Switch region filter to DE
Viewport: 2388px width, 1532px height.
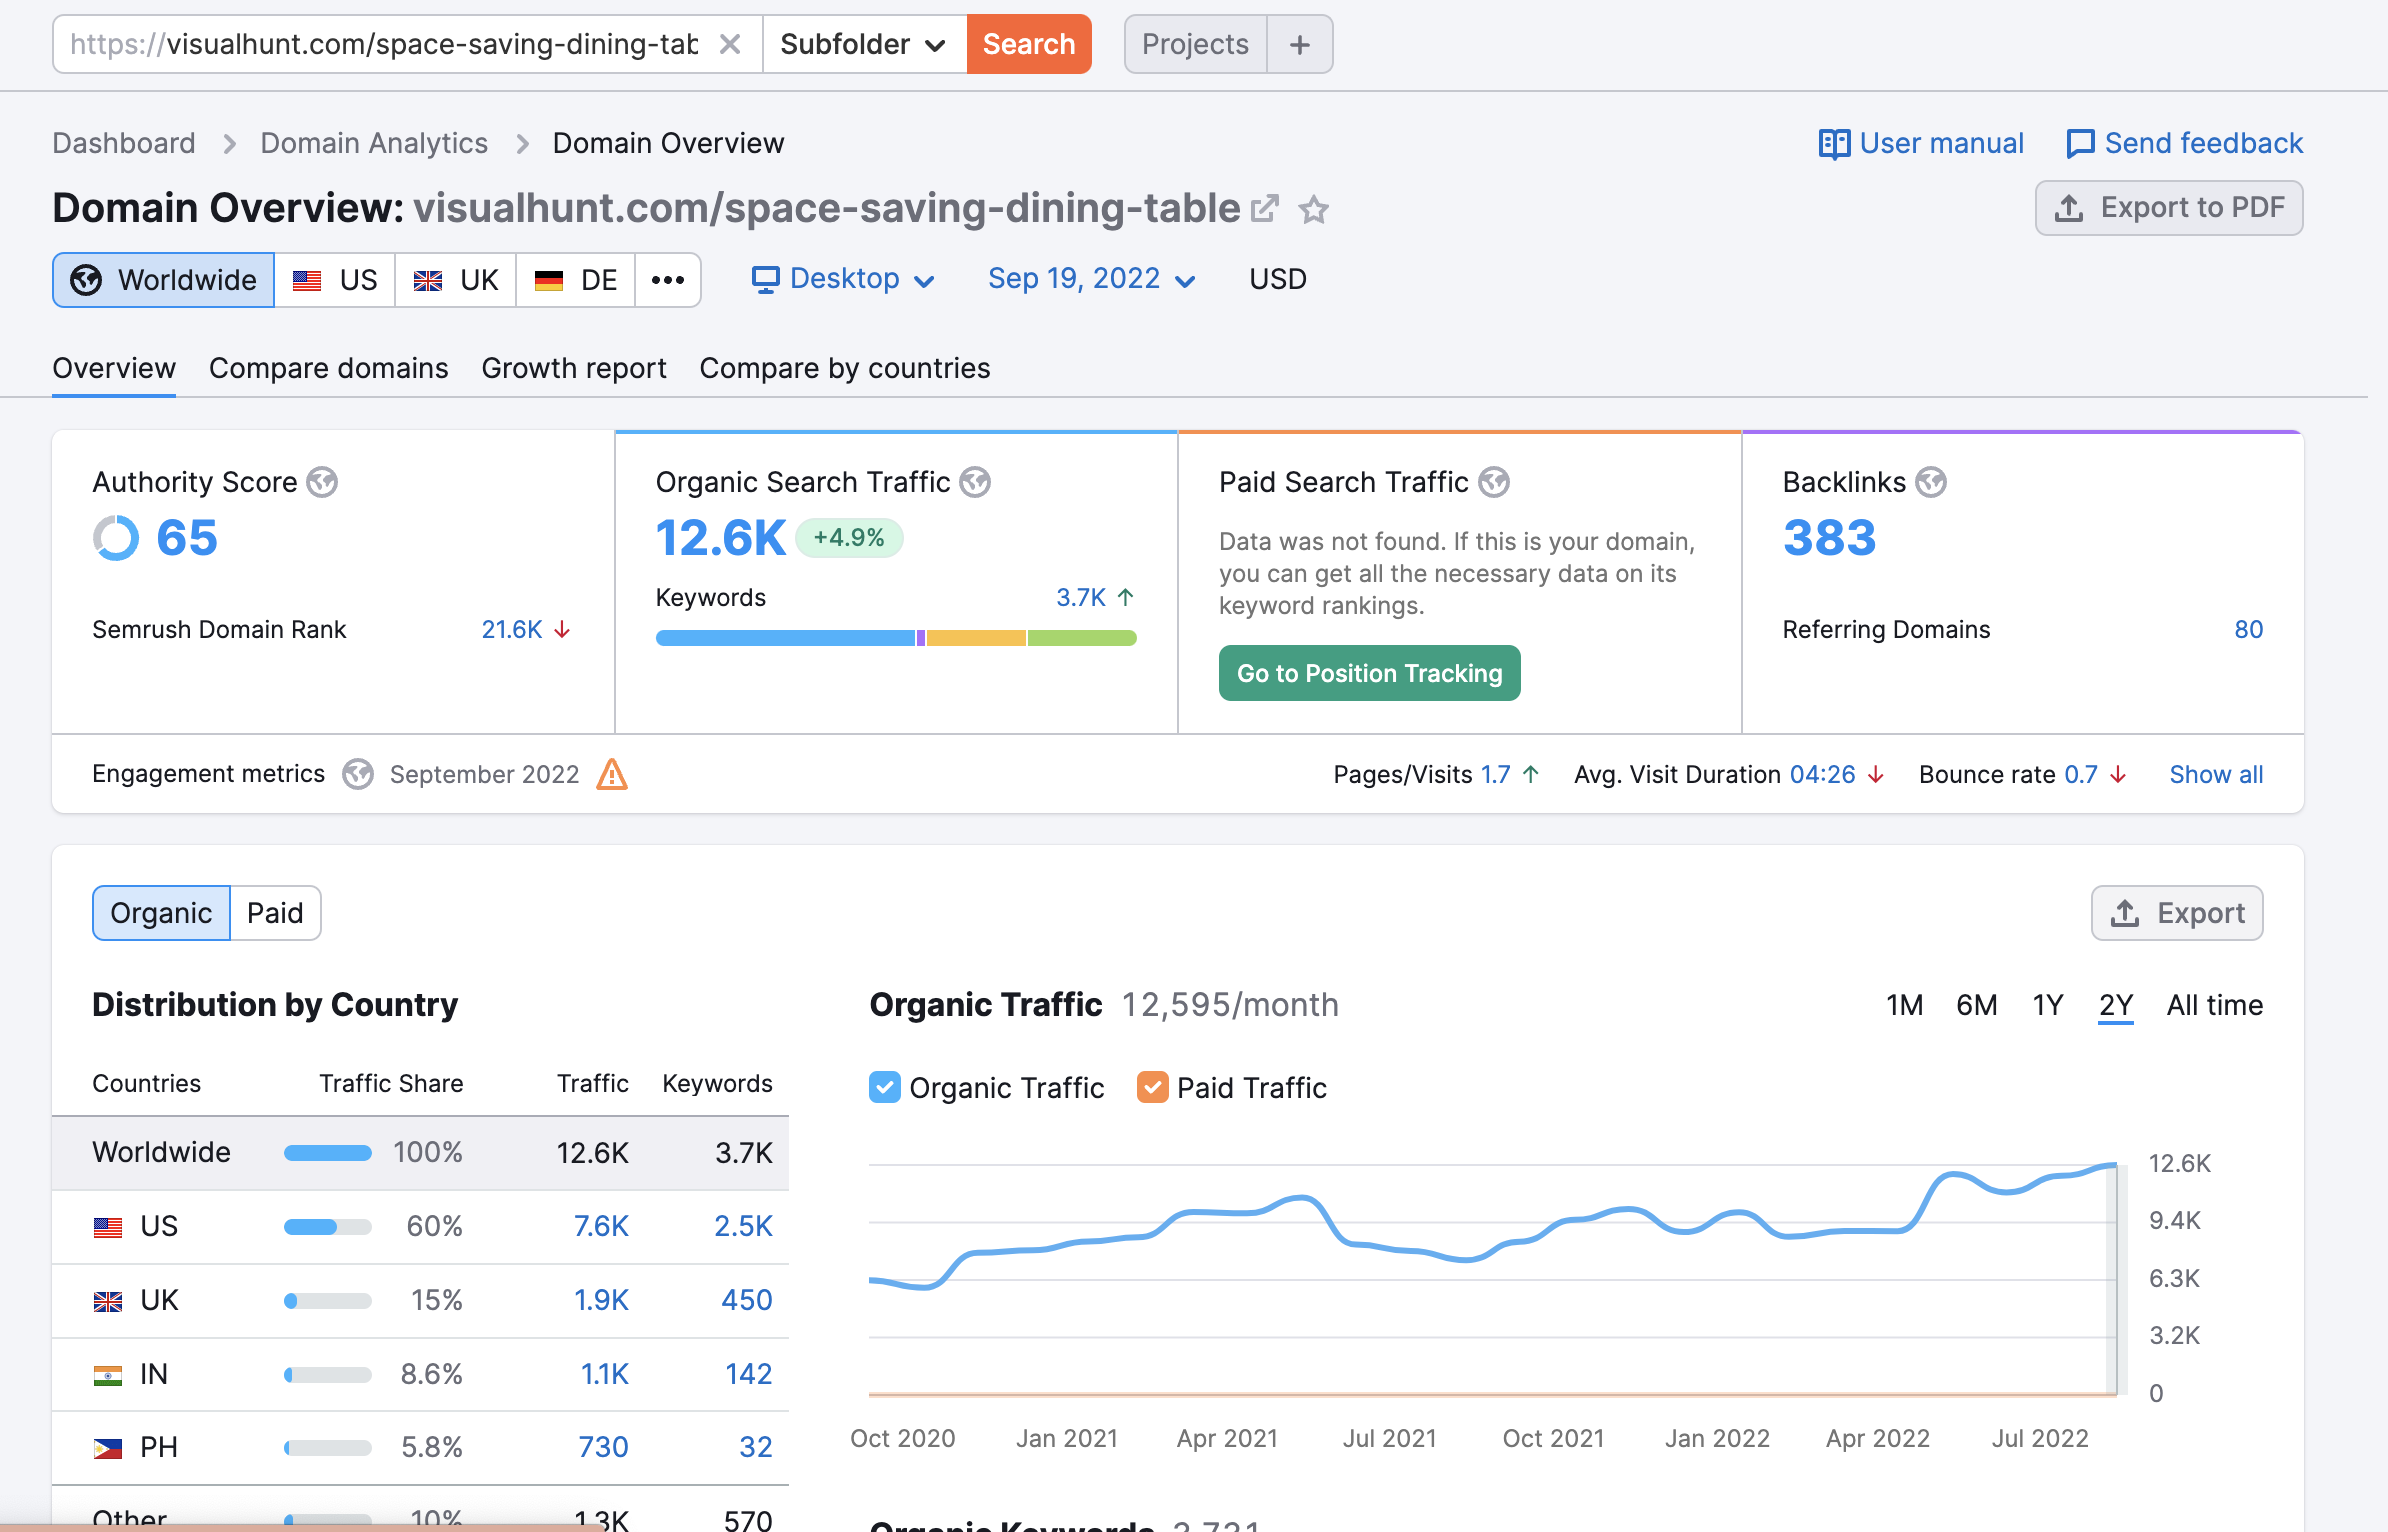[x=576, y=280]
